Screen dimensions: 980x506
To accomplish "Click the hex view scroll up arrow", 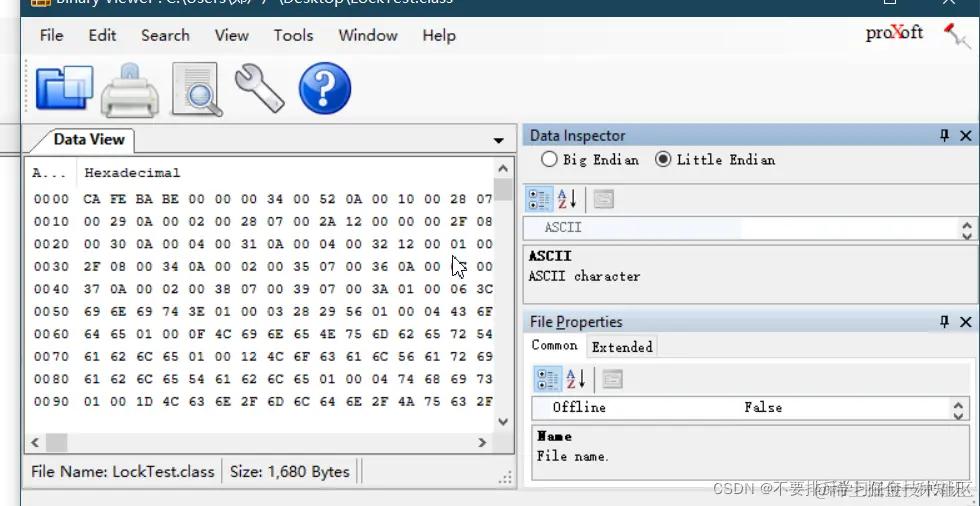I will 502,168.
